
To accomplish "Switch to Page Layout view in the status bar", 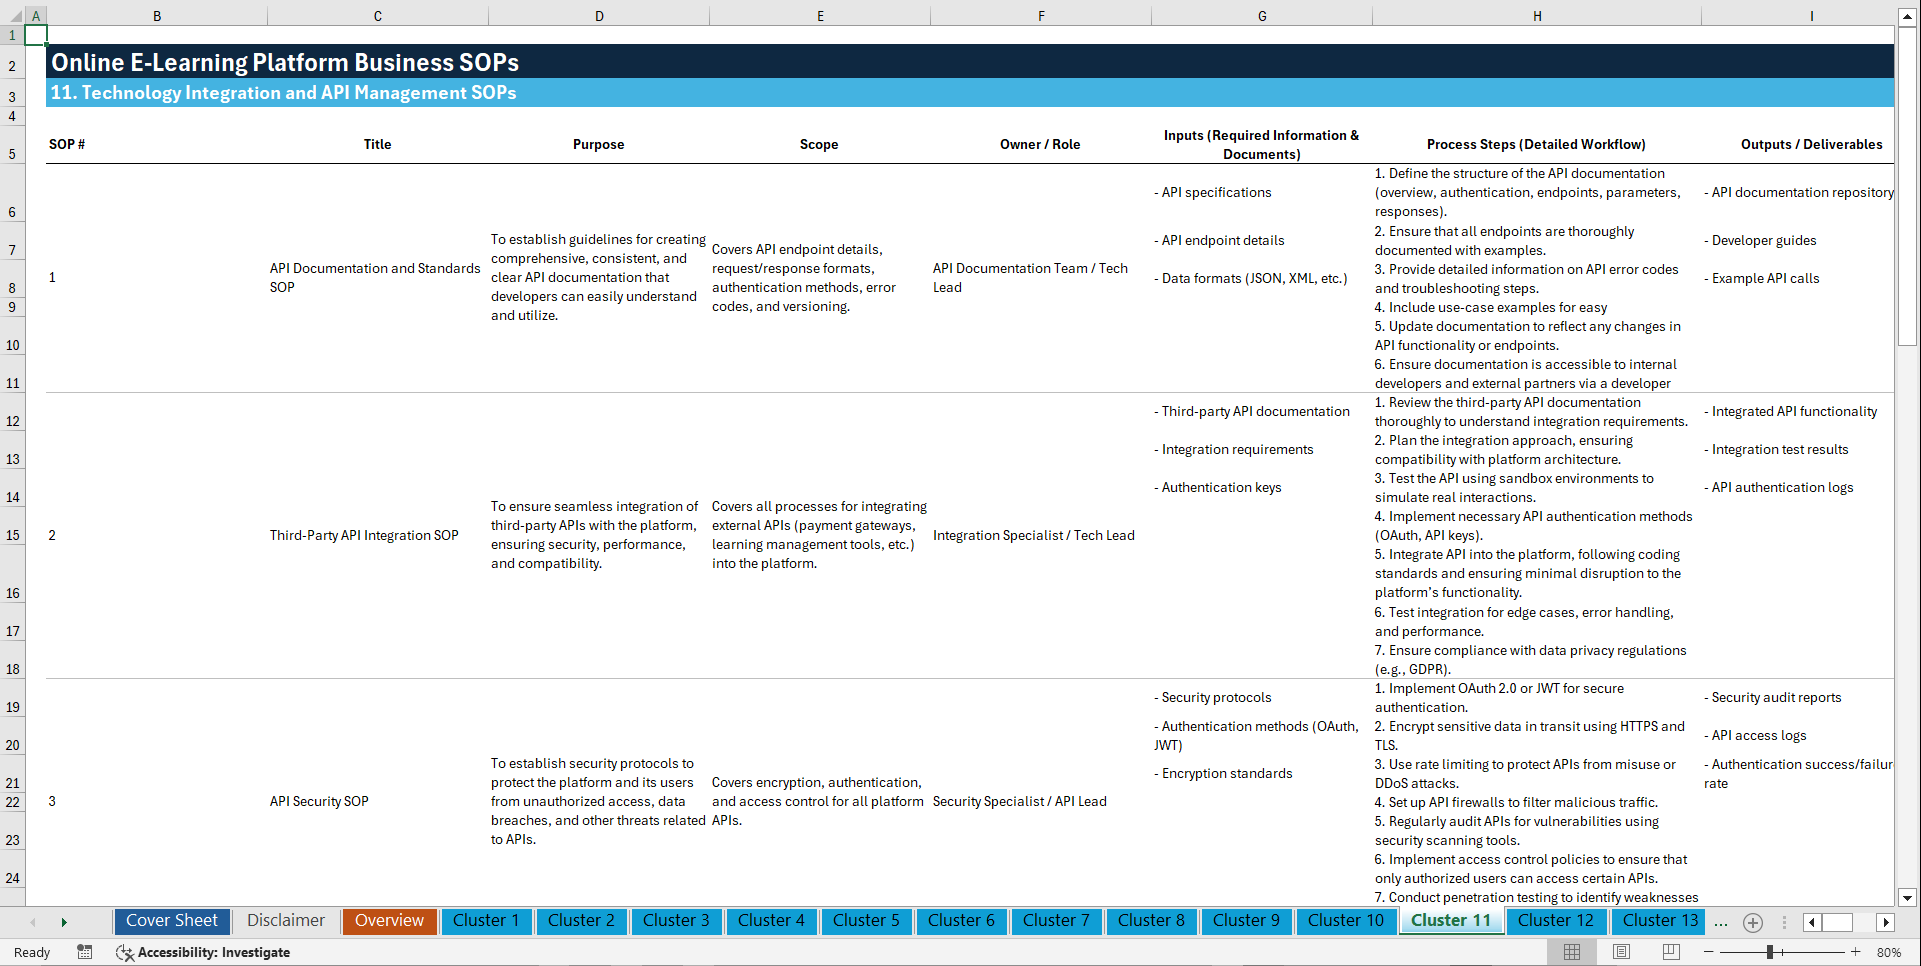I will click(x=1621, y=952).
